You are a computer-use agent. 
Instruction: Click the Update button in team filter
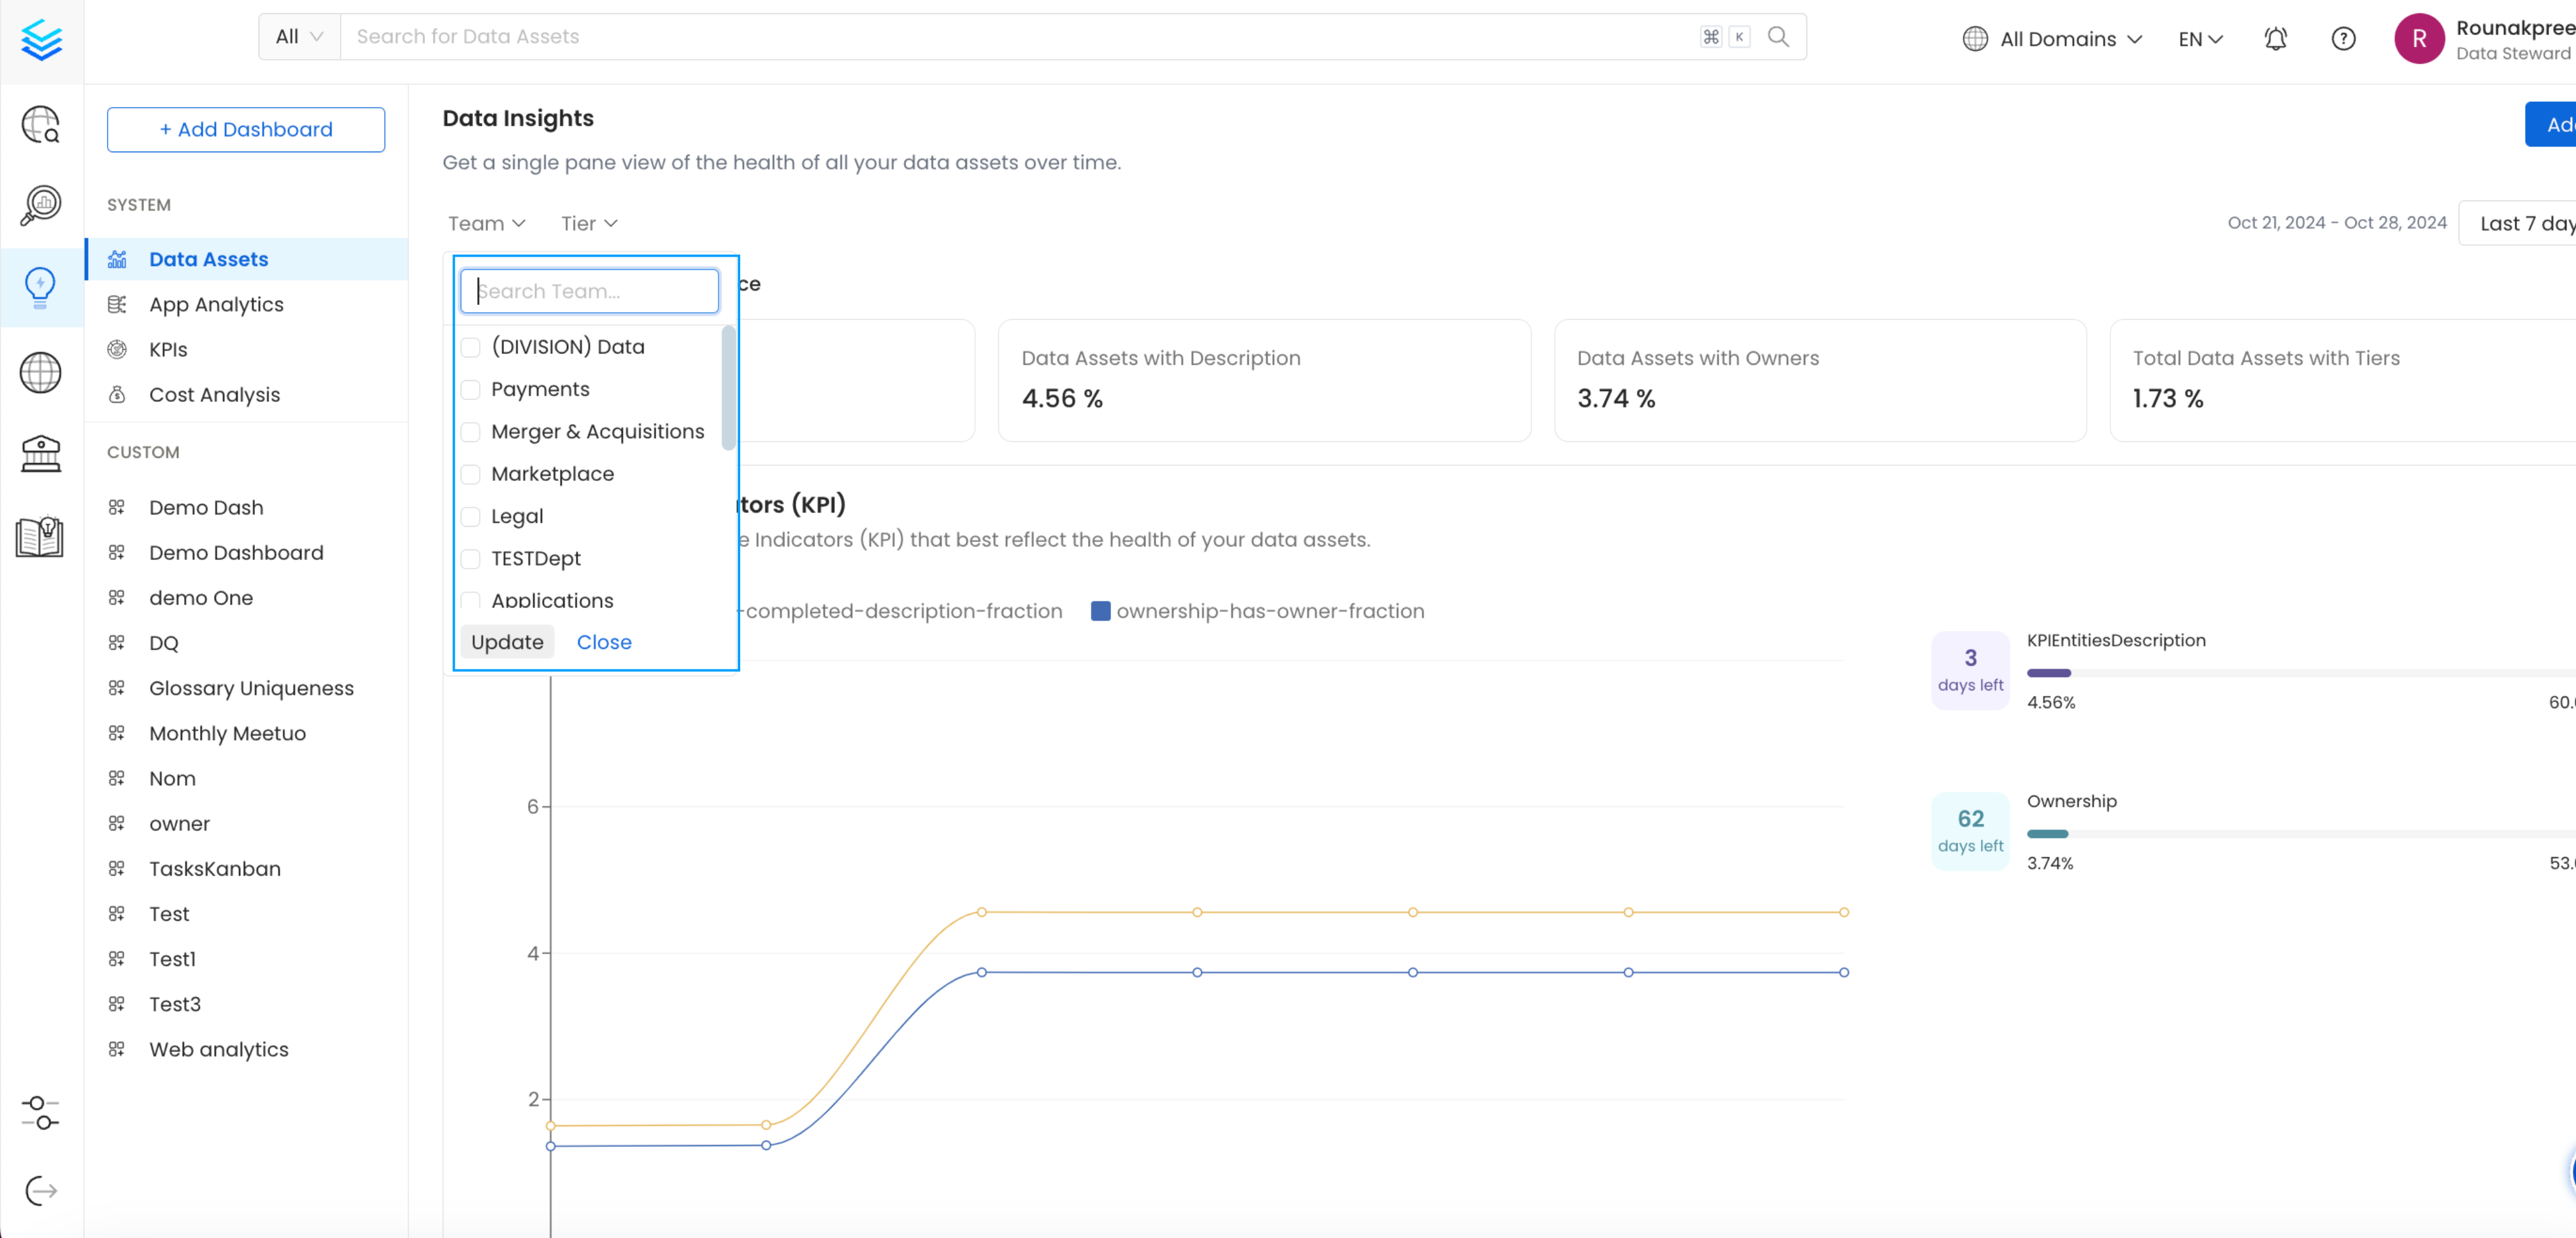pyautogui.click(x=507, y=641)
